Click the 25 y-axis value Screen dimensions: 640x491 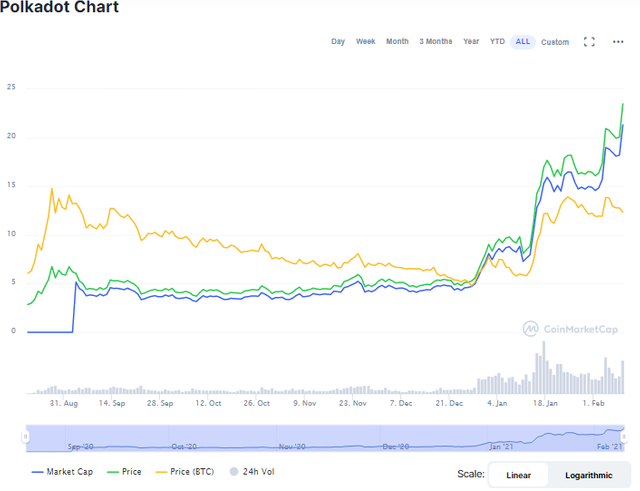[x=11, y=87]
